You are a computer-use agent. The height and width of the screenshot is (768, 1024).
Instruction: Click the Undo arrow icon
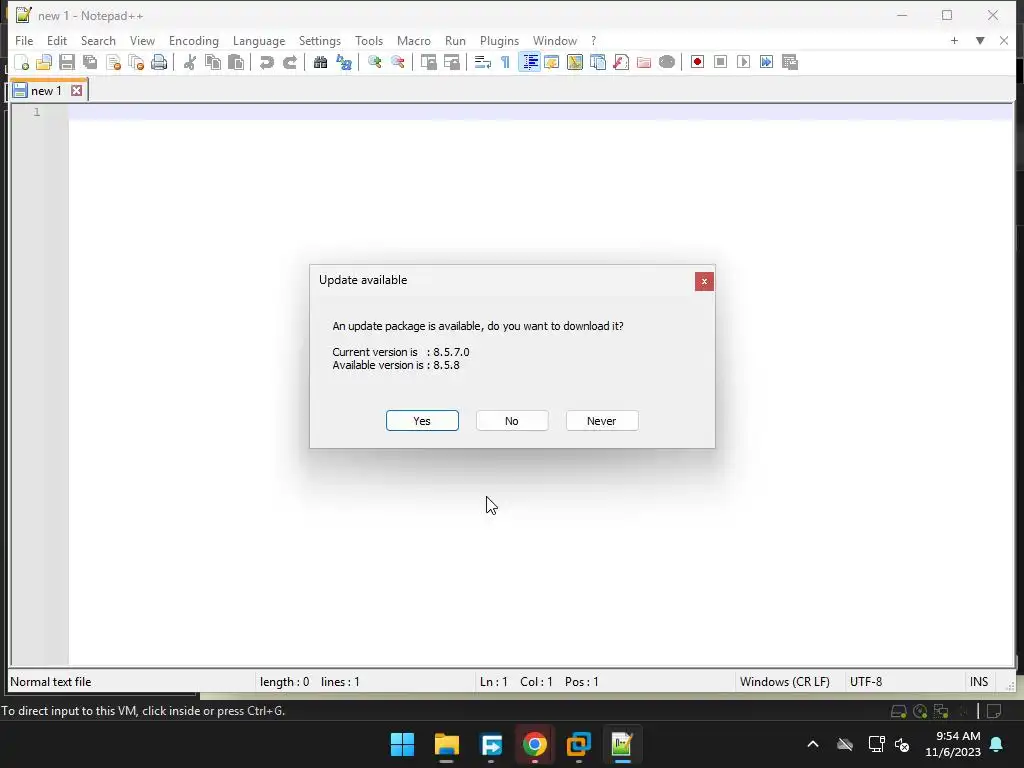(x=266, y=62)
